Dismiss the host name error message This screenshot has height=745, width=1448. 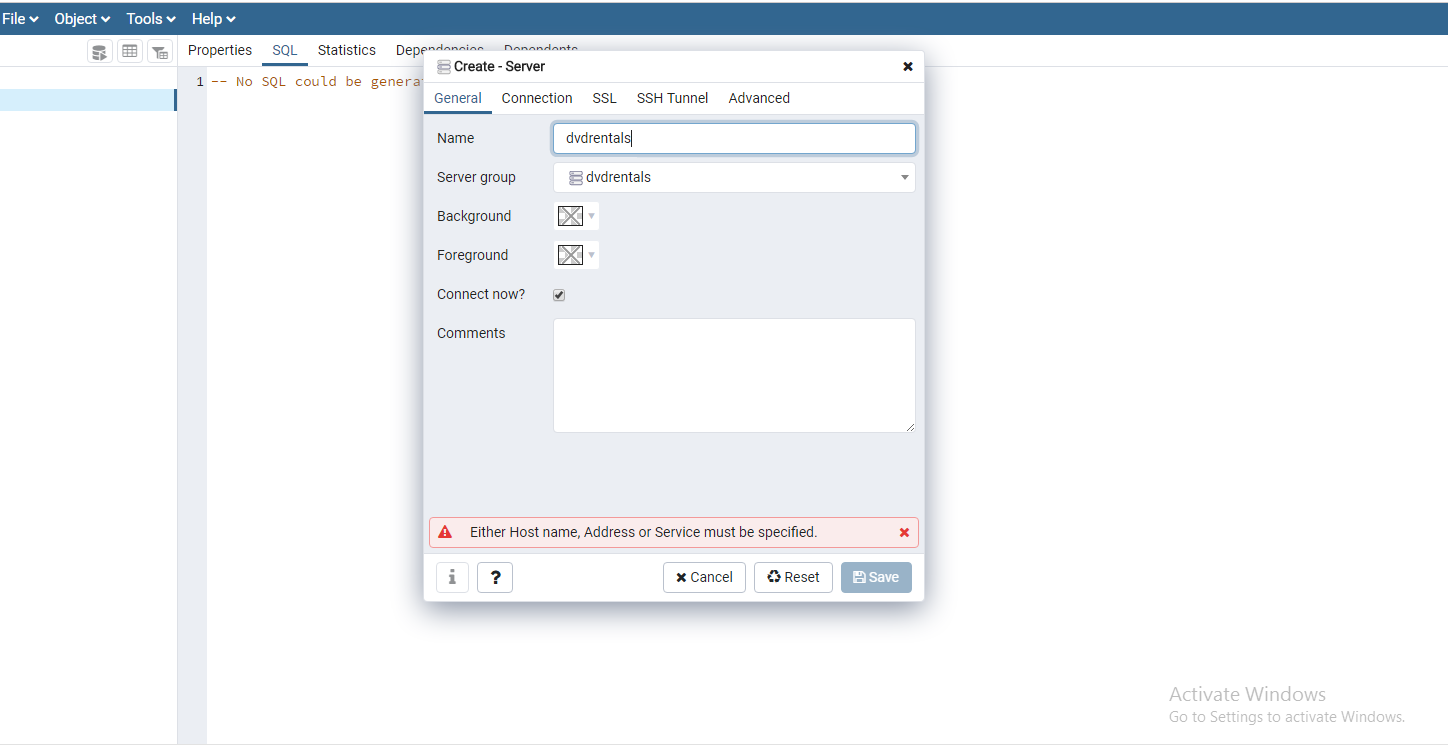pyautogui.click(x=904, y=532)
